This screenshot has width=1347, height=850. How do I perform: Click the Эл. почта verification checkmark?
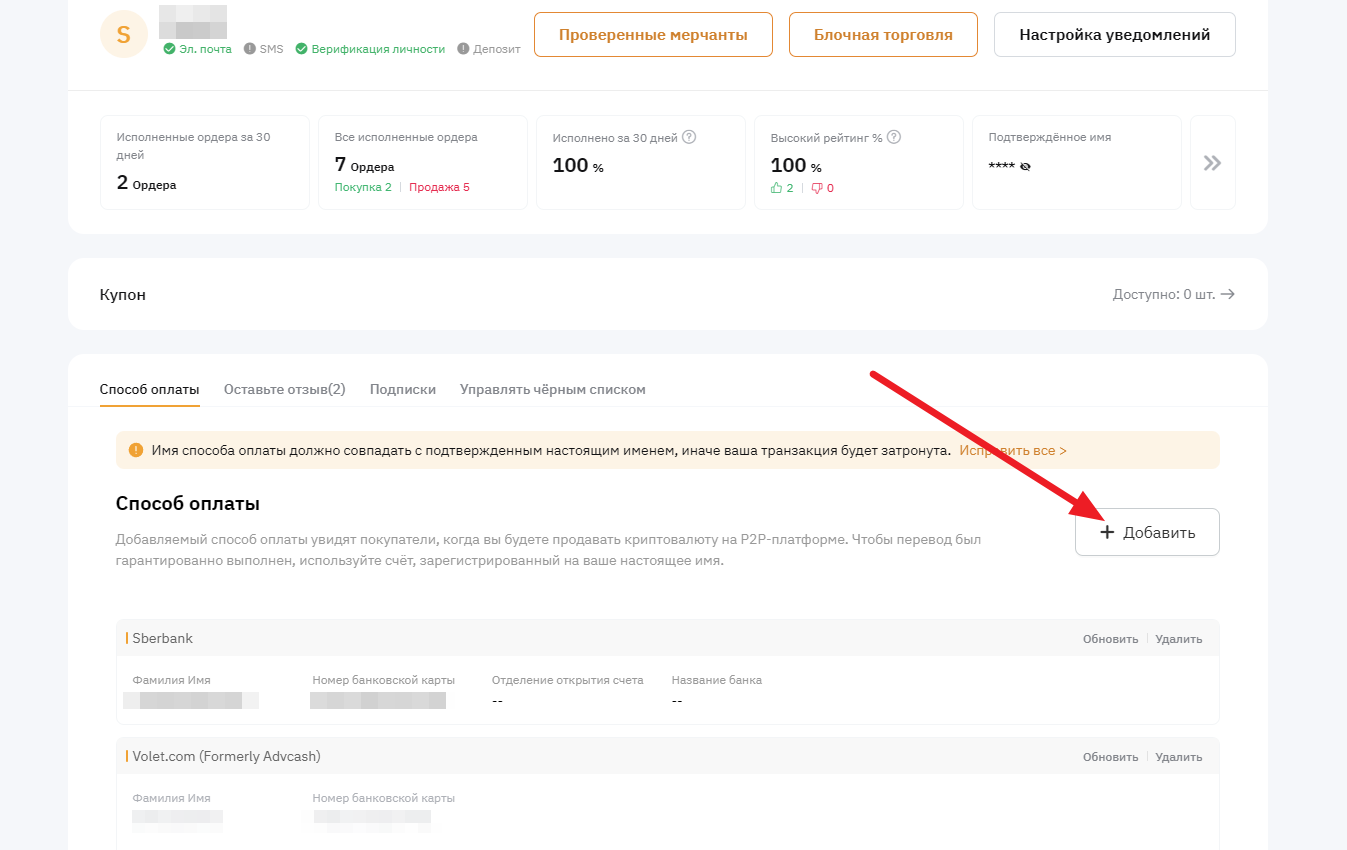click(169, 48)
